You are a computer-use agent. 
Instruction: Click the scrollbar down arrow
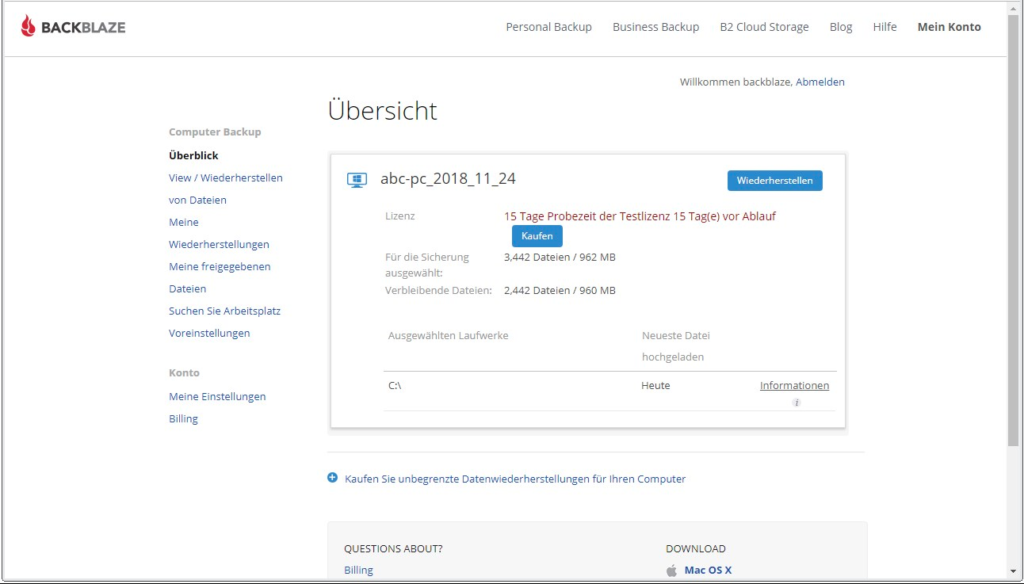pos(1013,572)
